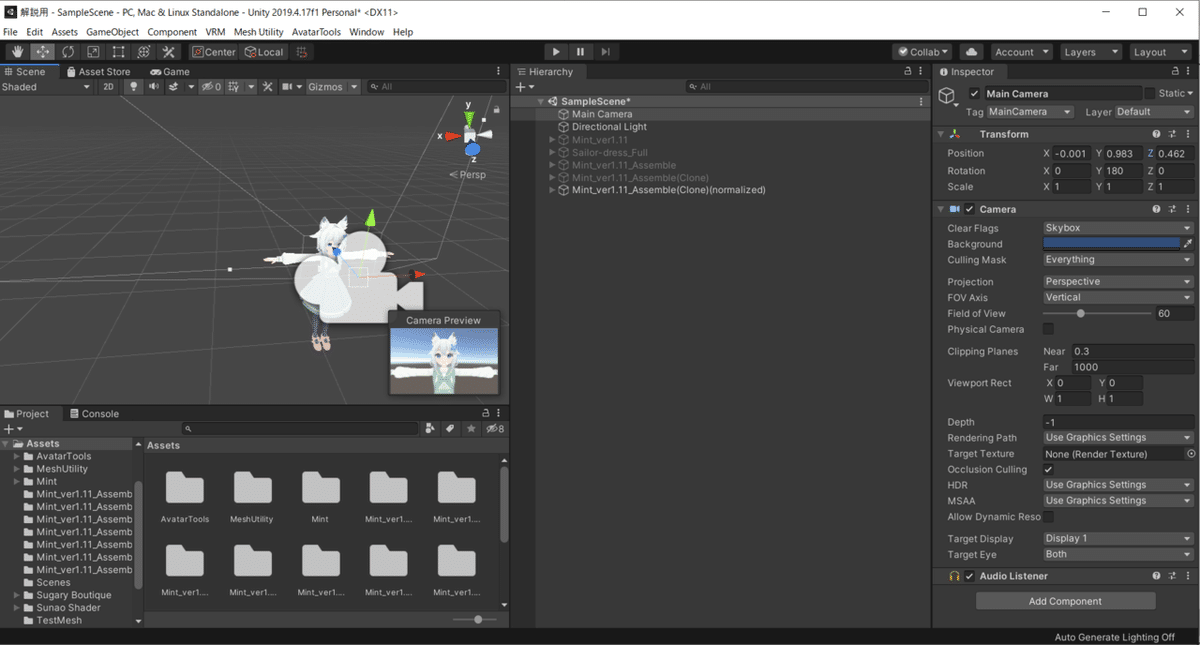Open the AvatarTools menu
The width and height of the screenshot is (1200, 645).
(316, 32)
